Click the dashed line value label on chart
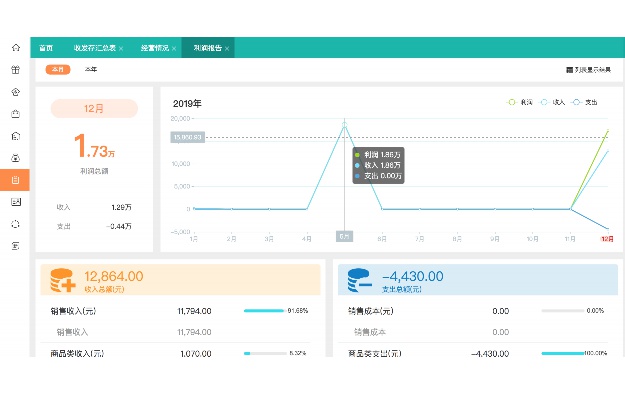 (x=187, y=137)
